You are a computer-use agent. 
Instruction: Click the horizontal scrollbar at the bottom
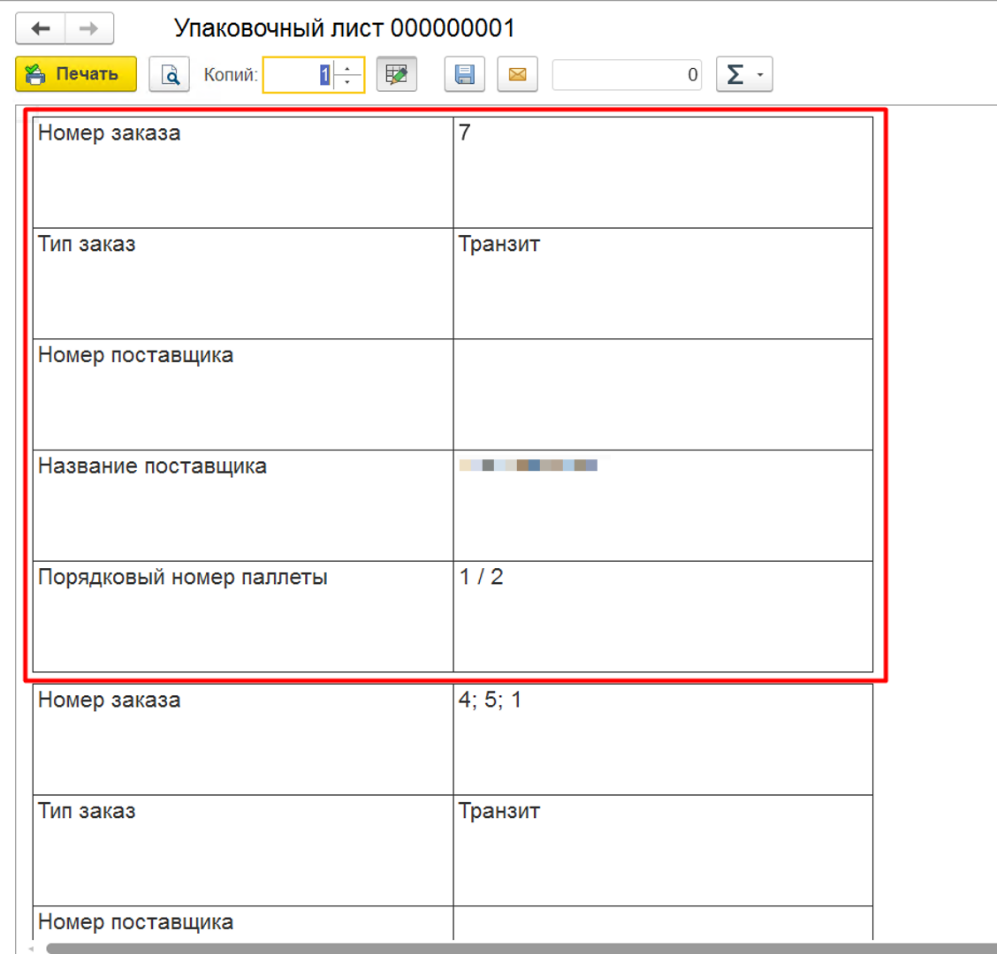(x=521, y=948)
